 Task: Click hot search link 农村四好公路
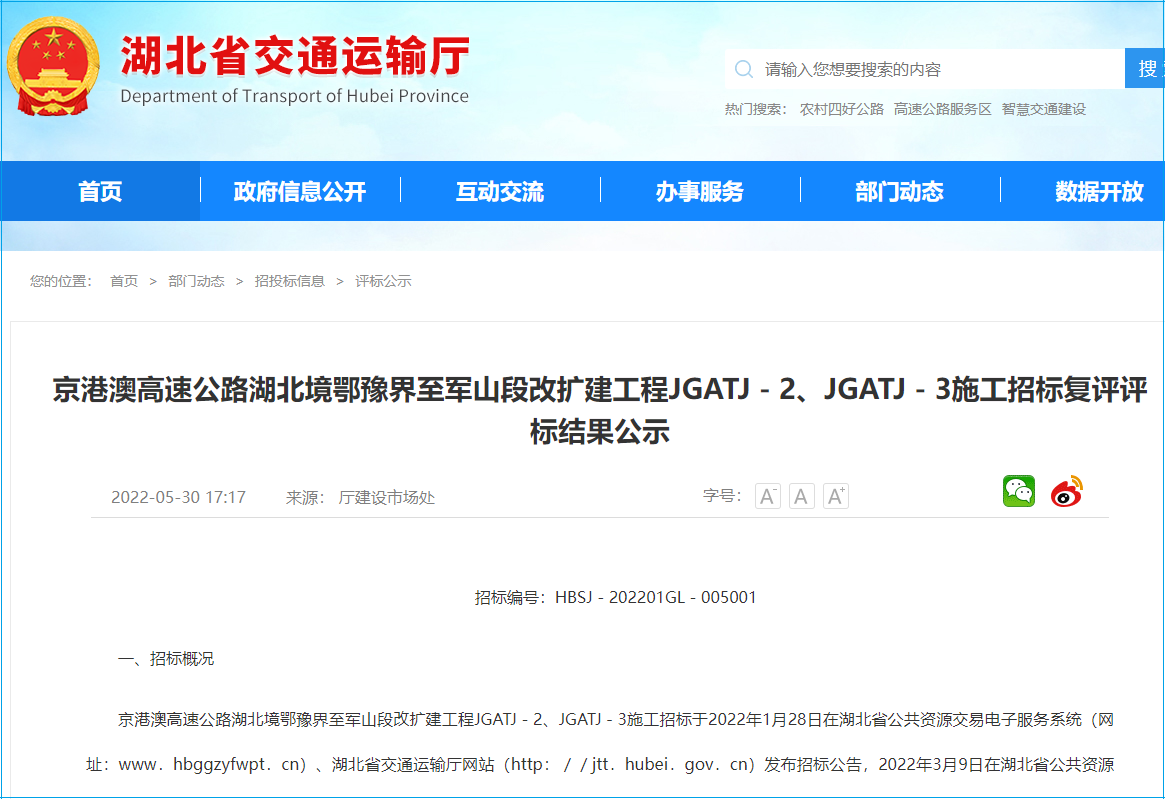841,109
